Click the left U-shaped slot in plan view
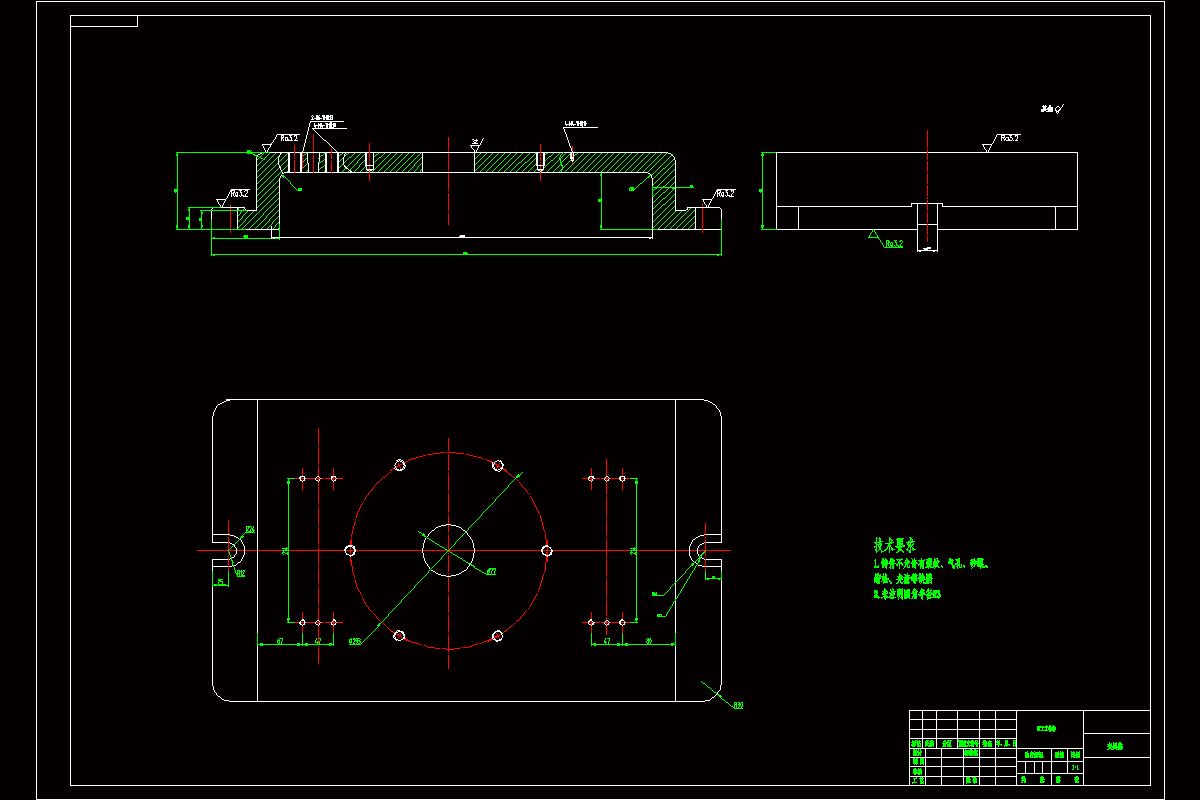Image resolution: width=1200 pixels, height=800 pixels. coord(228,550)
